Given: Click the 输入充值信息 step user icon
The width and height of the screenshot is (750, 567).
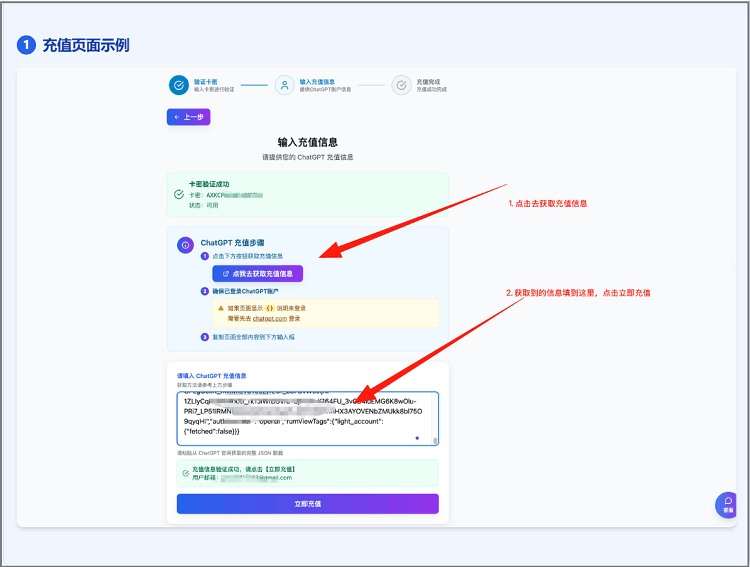Looking at the screenshot, I should [x=284, y=85].
